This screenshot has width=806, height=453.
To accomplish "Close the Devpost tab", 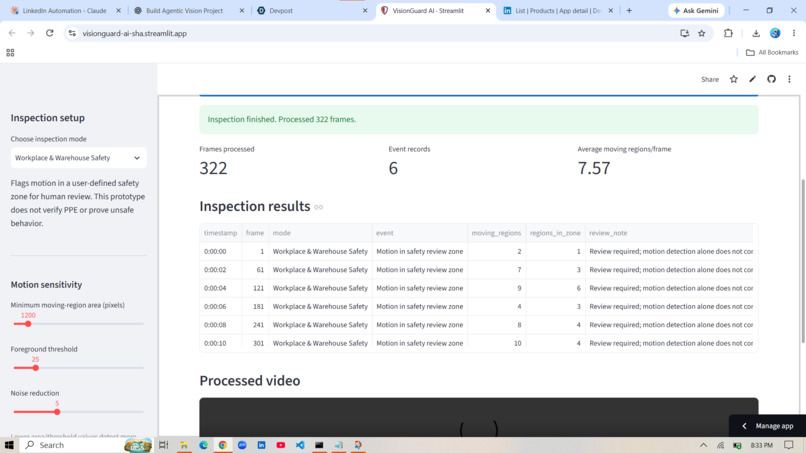I will 365,10.
